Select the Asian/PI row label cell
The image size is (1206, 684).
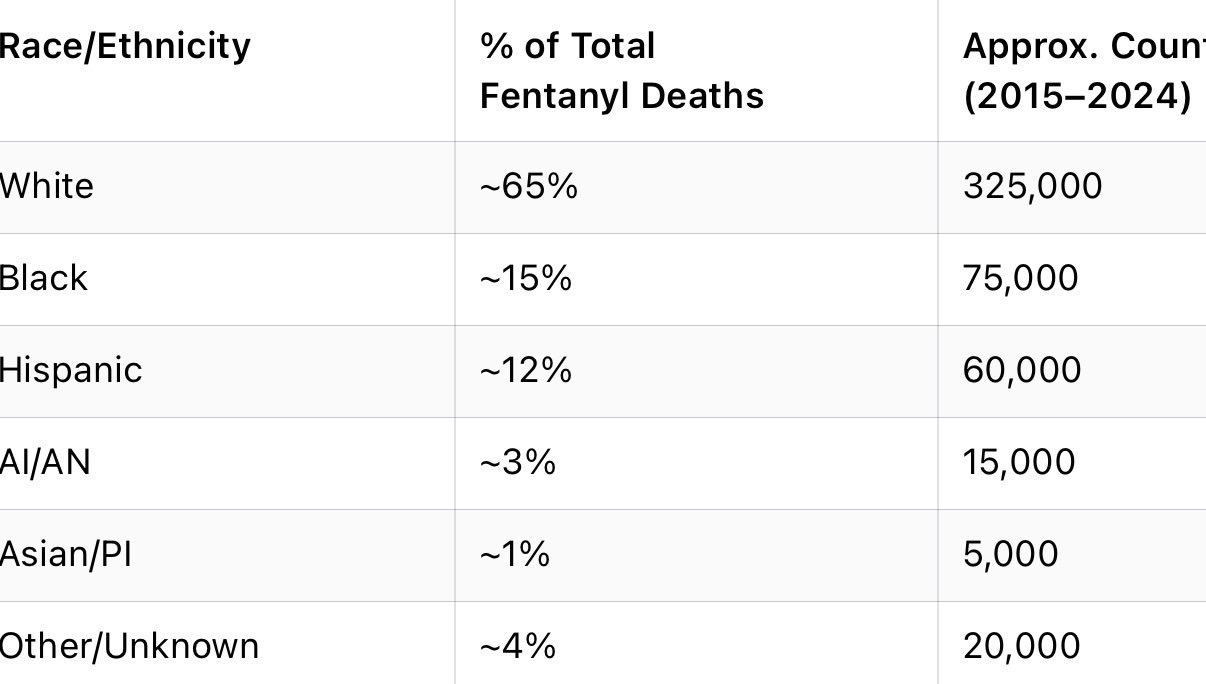click(x=65, y=554)
